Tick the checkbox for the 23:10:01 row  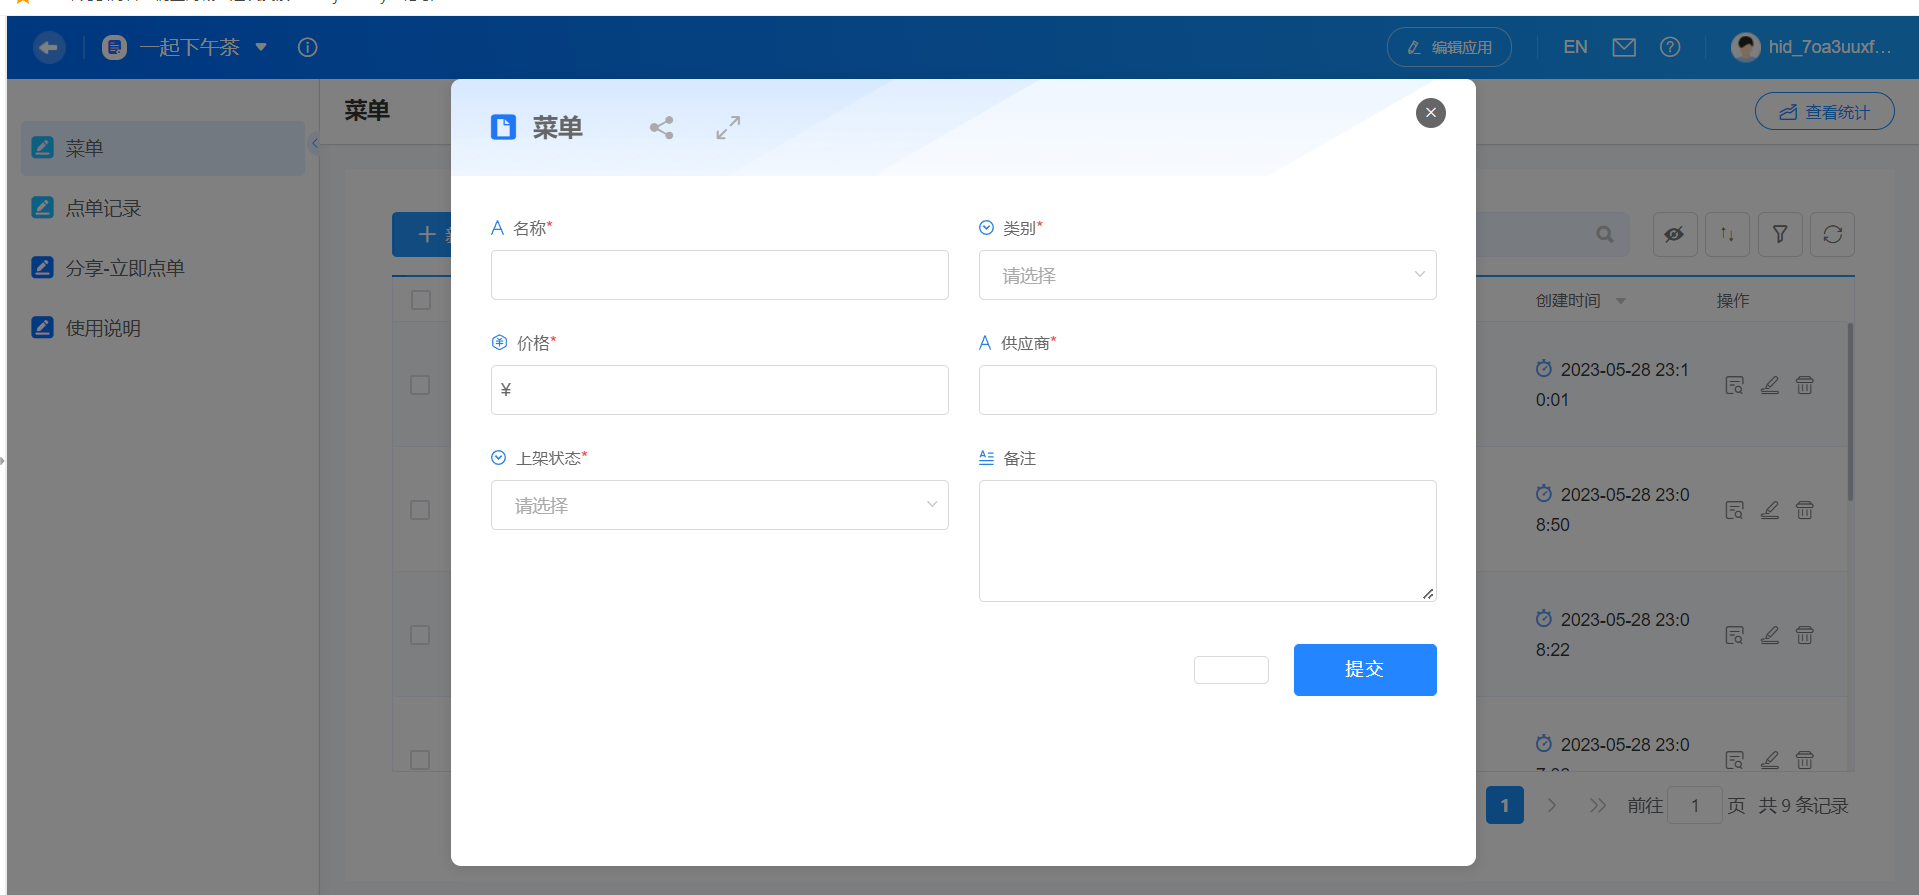[x=421, y=385]
